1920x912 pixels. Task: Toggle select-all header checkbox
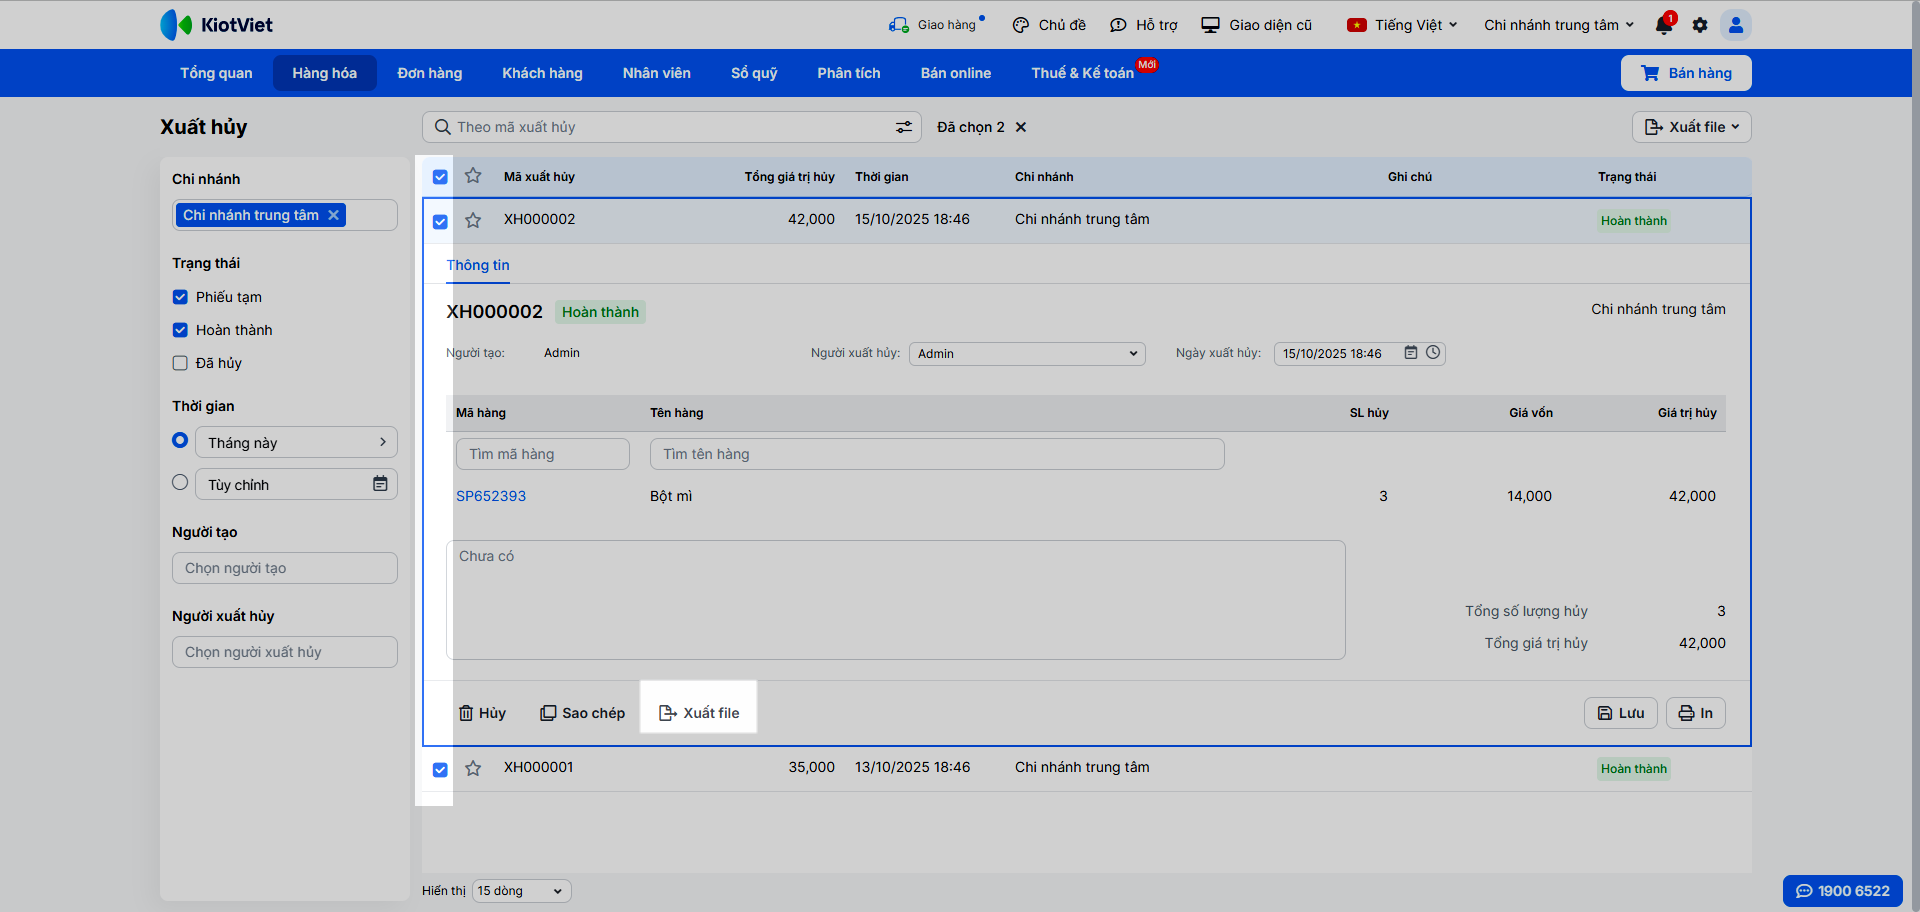pos(440,177)
